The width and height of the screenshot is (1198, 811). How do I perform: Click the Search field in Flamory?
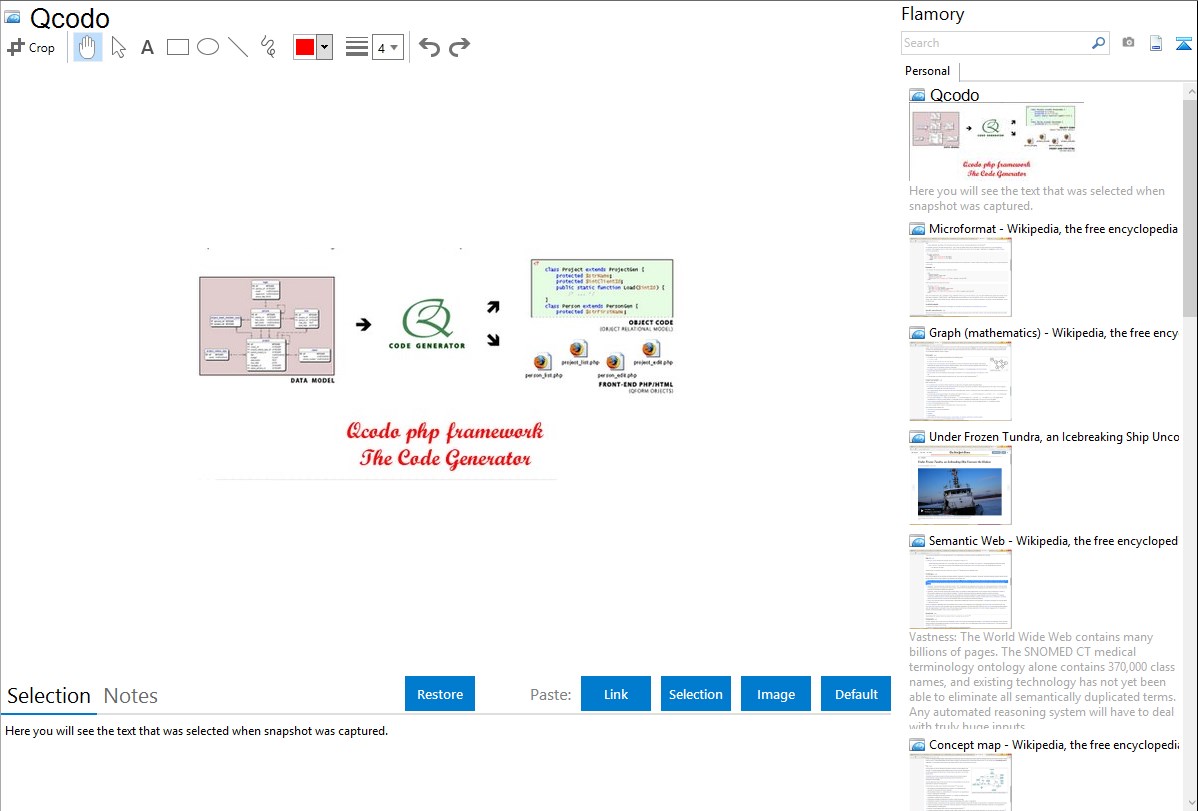point(995,43)
